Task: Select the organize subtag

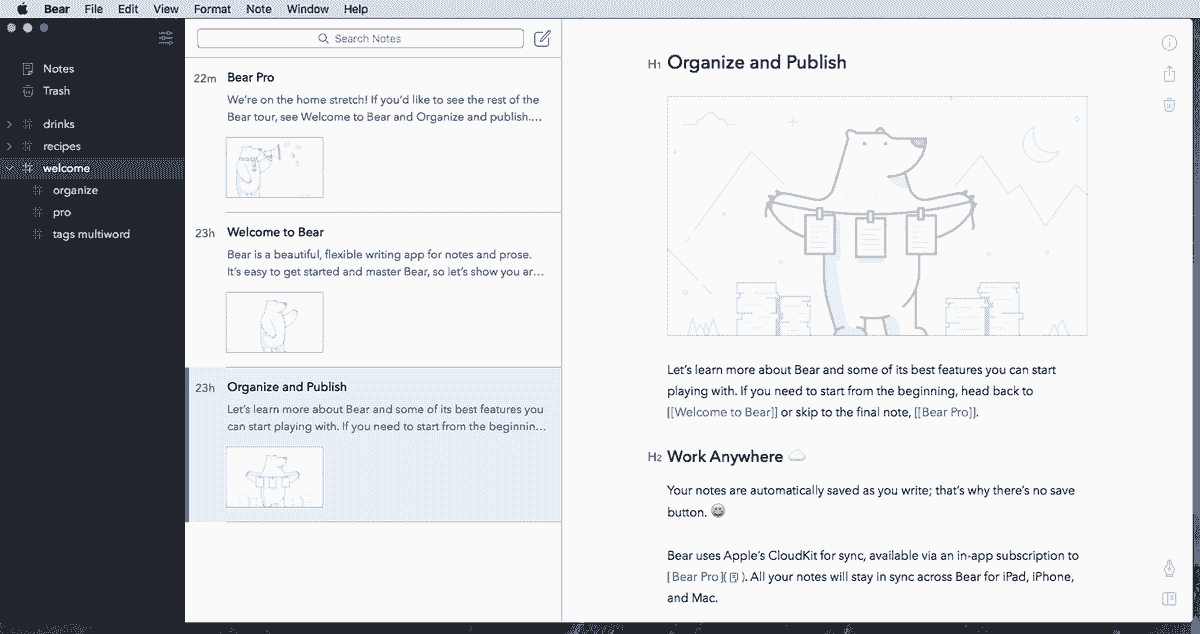Action: pyautogui.click(x=92, y=190)
